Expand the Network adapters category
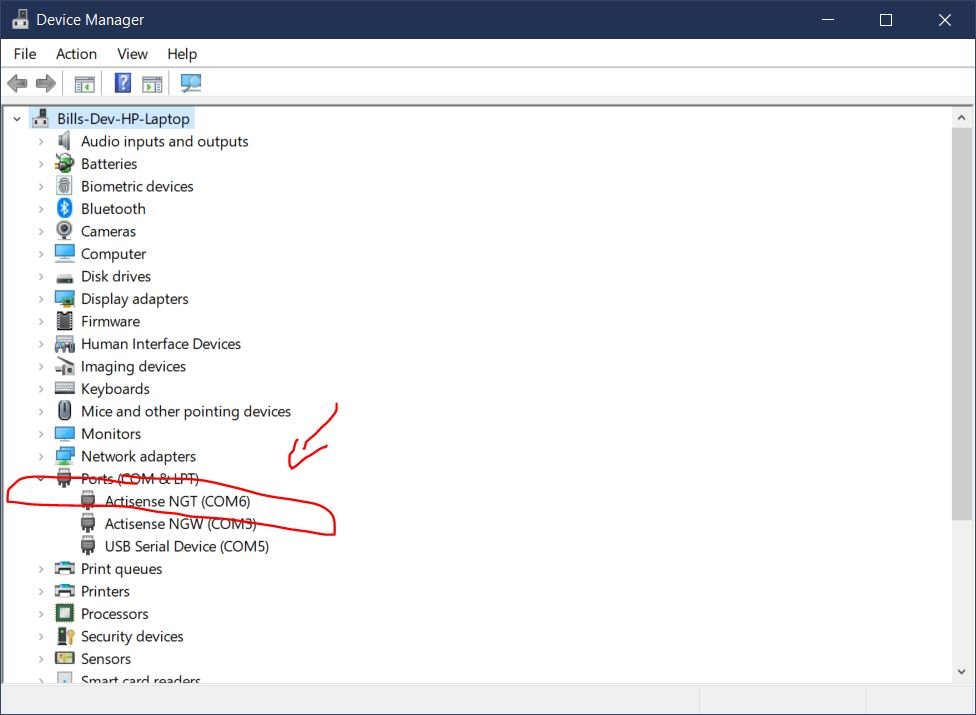Image resolution: width=976 pixels, height=715 pixels. pyautogui.click(x=41, y=456)
